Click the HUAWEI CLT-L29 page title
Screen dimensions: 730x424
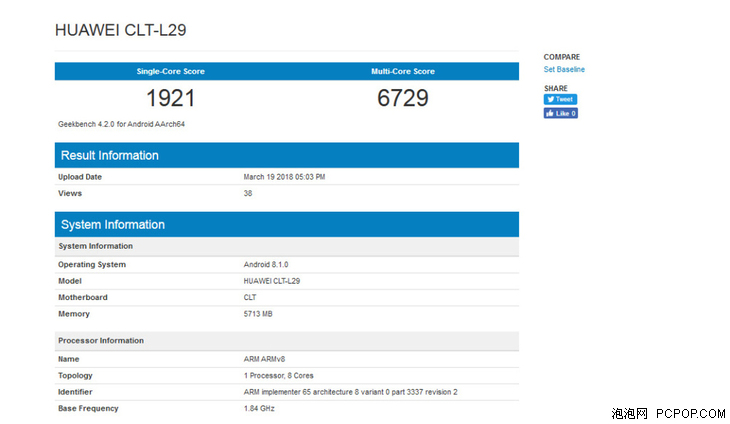coord(121,30)
